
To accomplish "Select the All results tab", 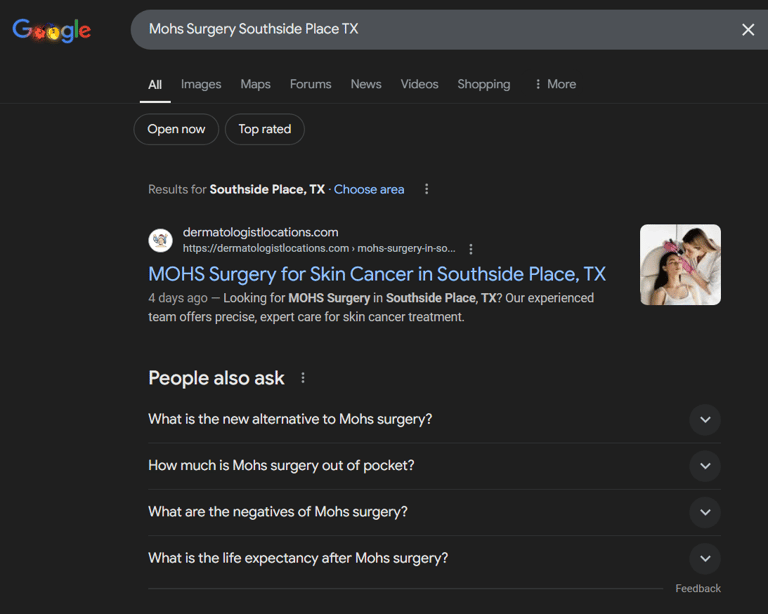I will tap(155, 85).
